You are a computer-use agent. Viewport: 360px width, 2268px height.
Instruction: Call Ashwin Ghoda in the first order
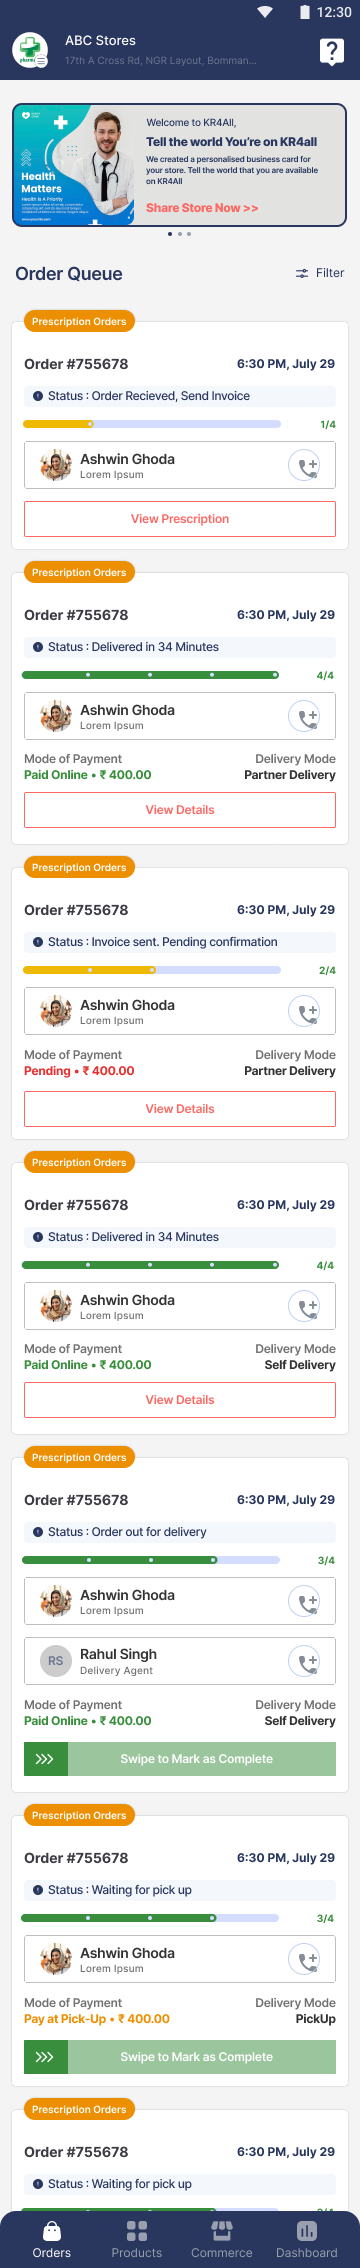point(304,466)
